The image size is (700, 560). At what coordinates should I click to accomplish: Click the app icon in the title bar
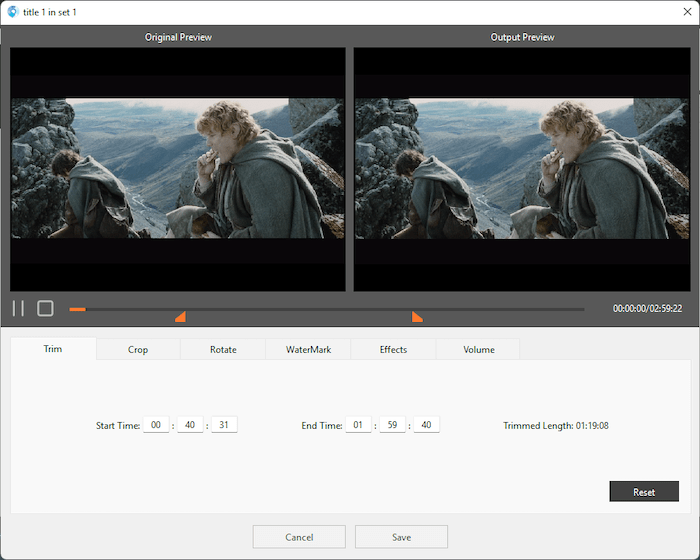[12, 12]
